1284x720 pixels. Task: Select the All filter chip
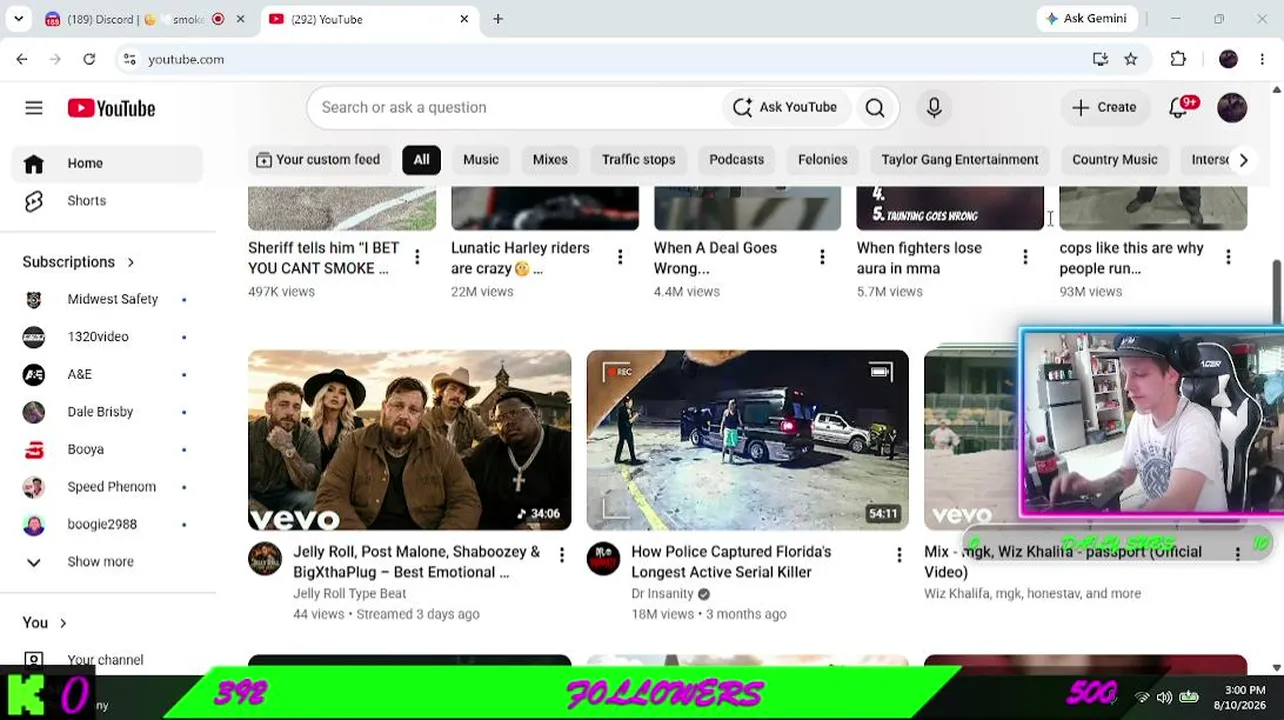(421, 160)
